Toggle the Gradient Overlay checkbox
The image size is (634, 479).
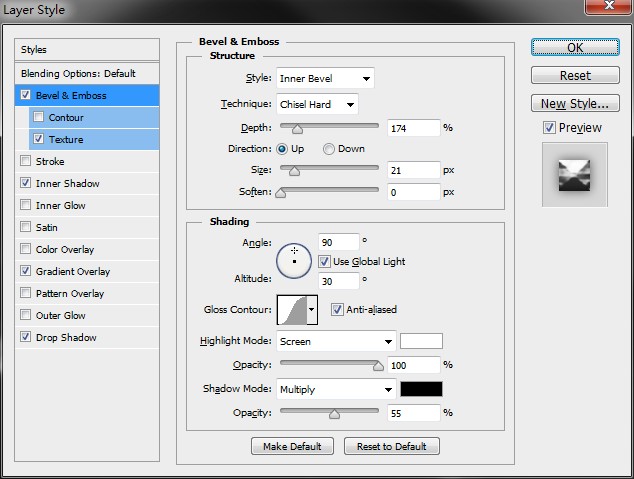[25, 270]
